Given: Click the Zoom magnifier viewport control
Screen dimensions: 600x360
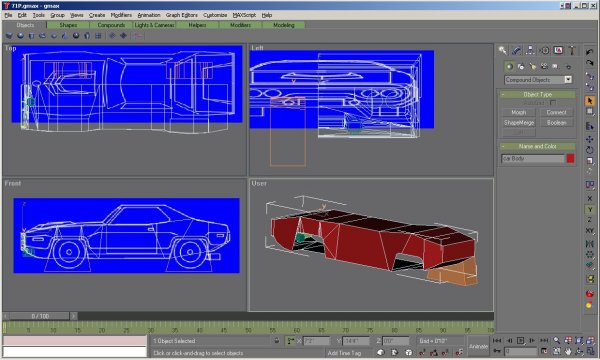Looking at the screenshot, I should (x=557, y=340).
